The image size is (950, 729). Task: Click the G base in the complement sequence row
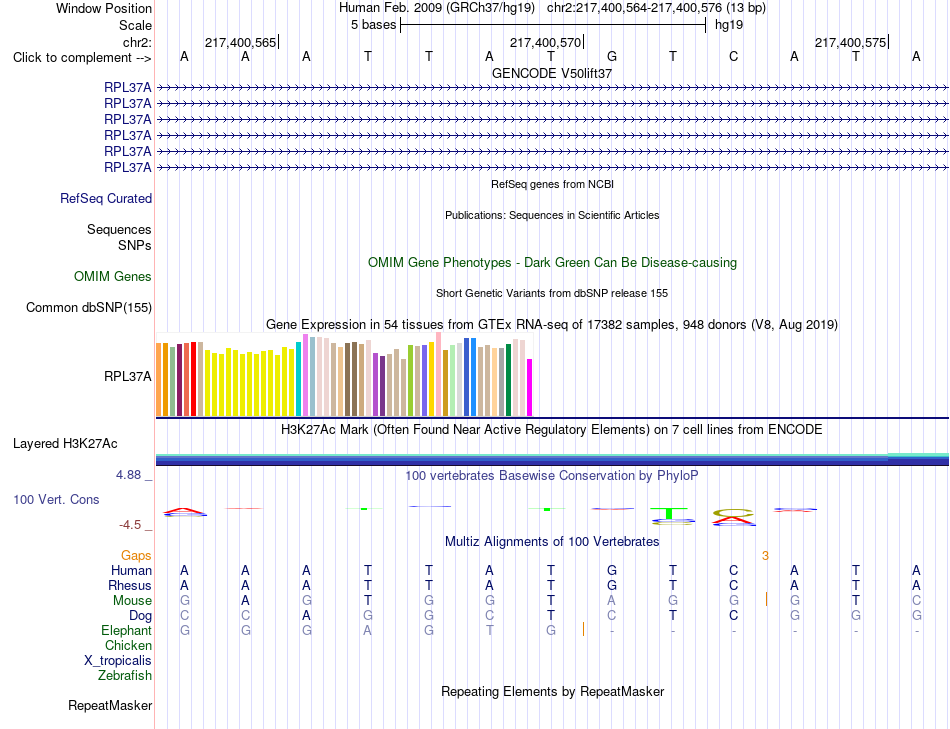tap(612, 56)
